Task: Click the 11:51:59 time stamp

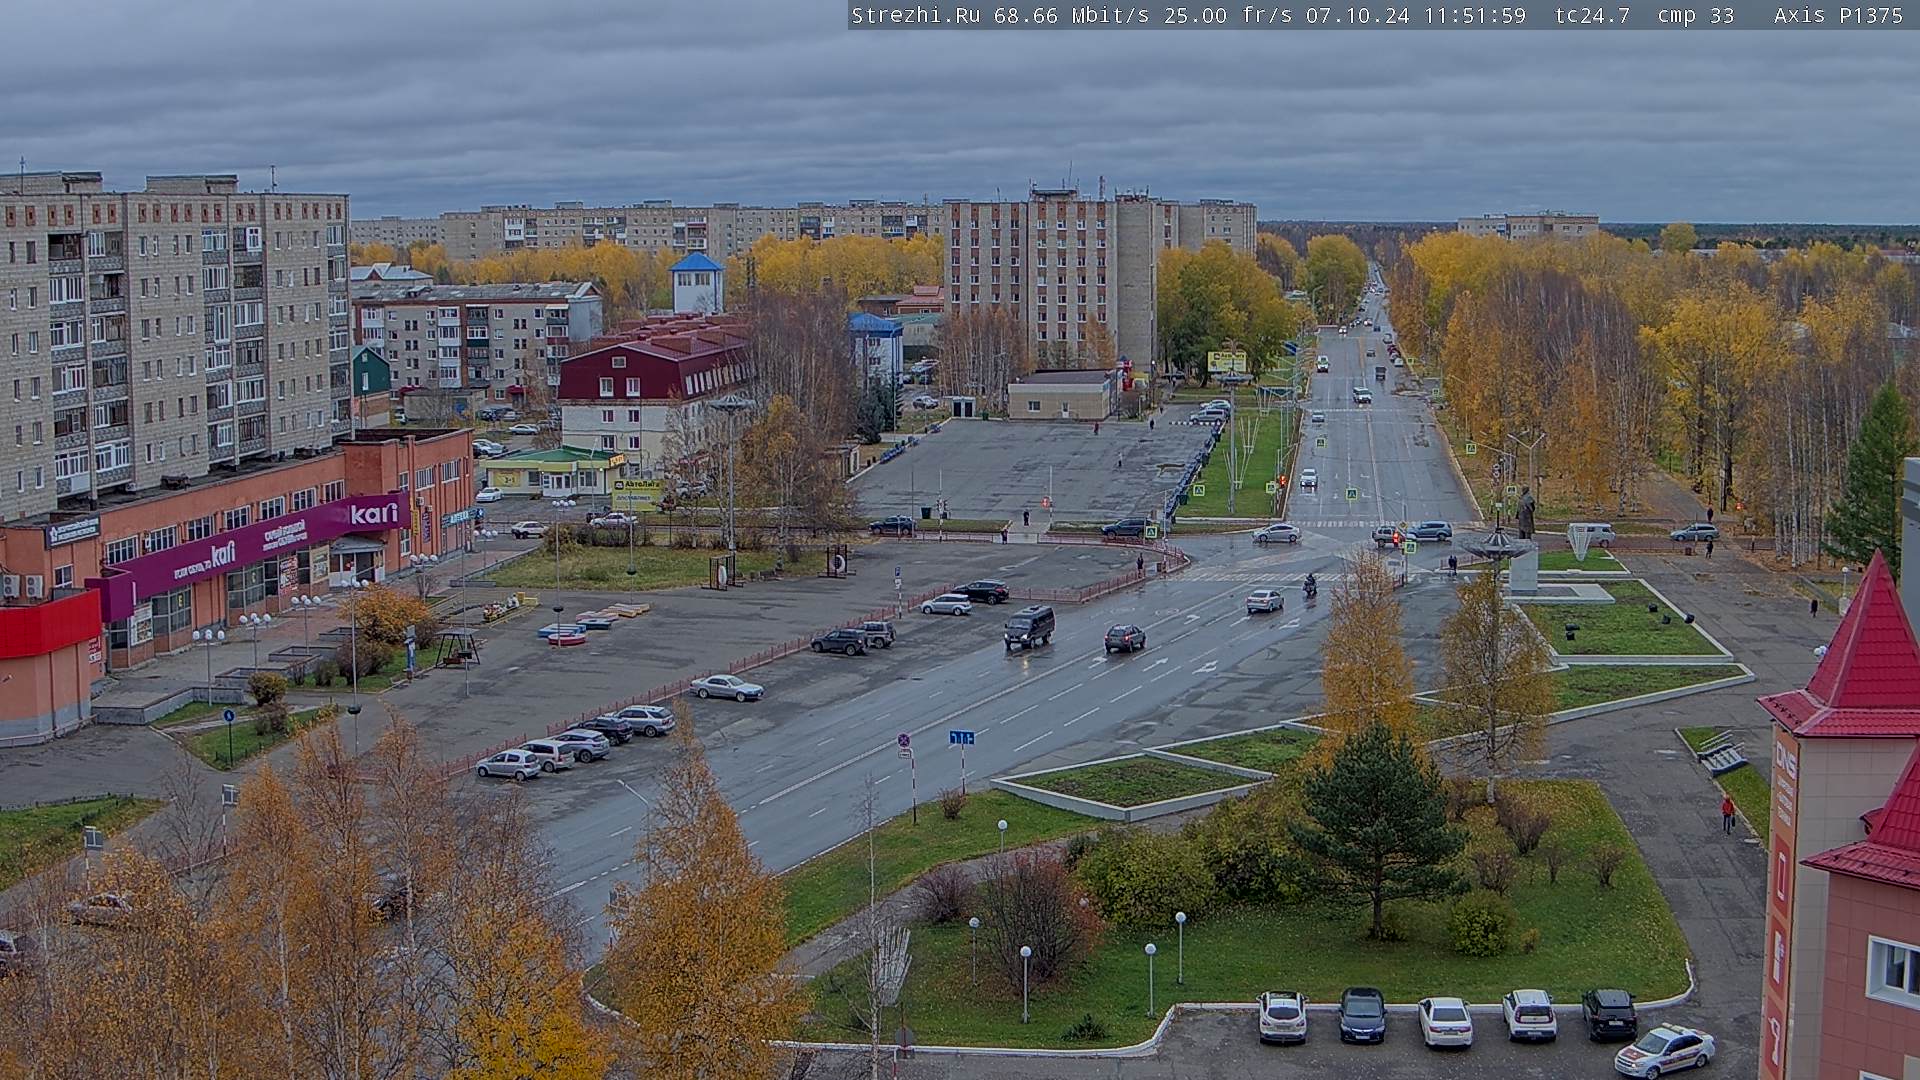Action: (1474, 15)
